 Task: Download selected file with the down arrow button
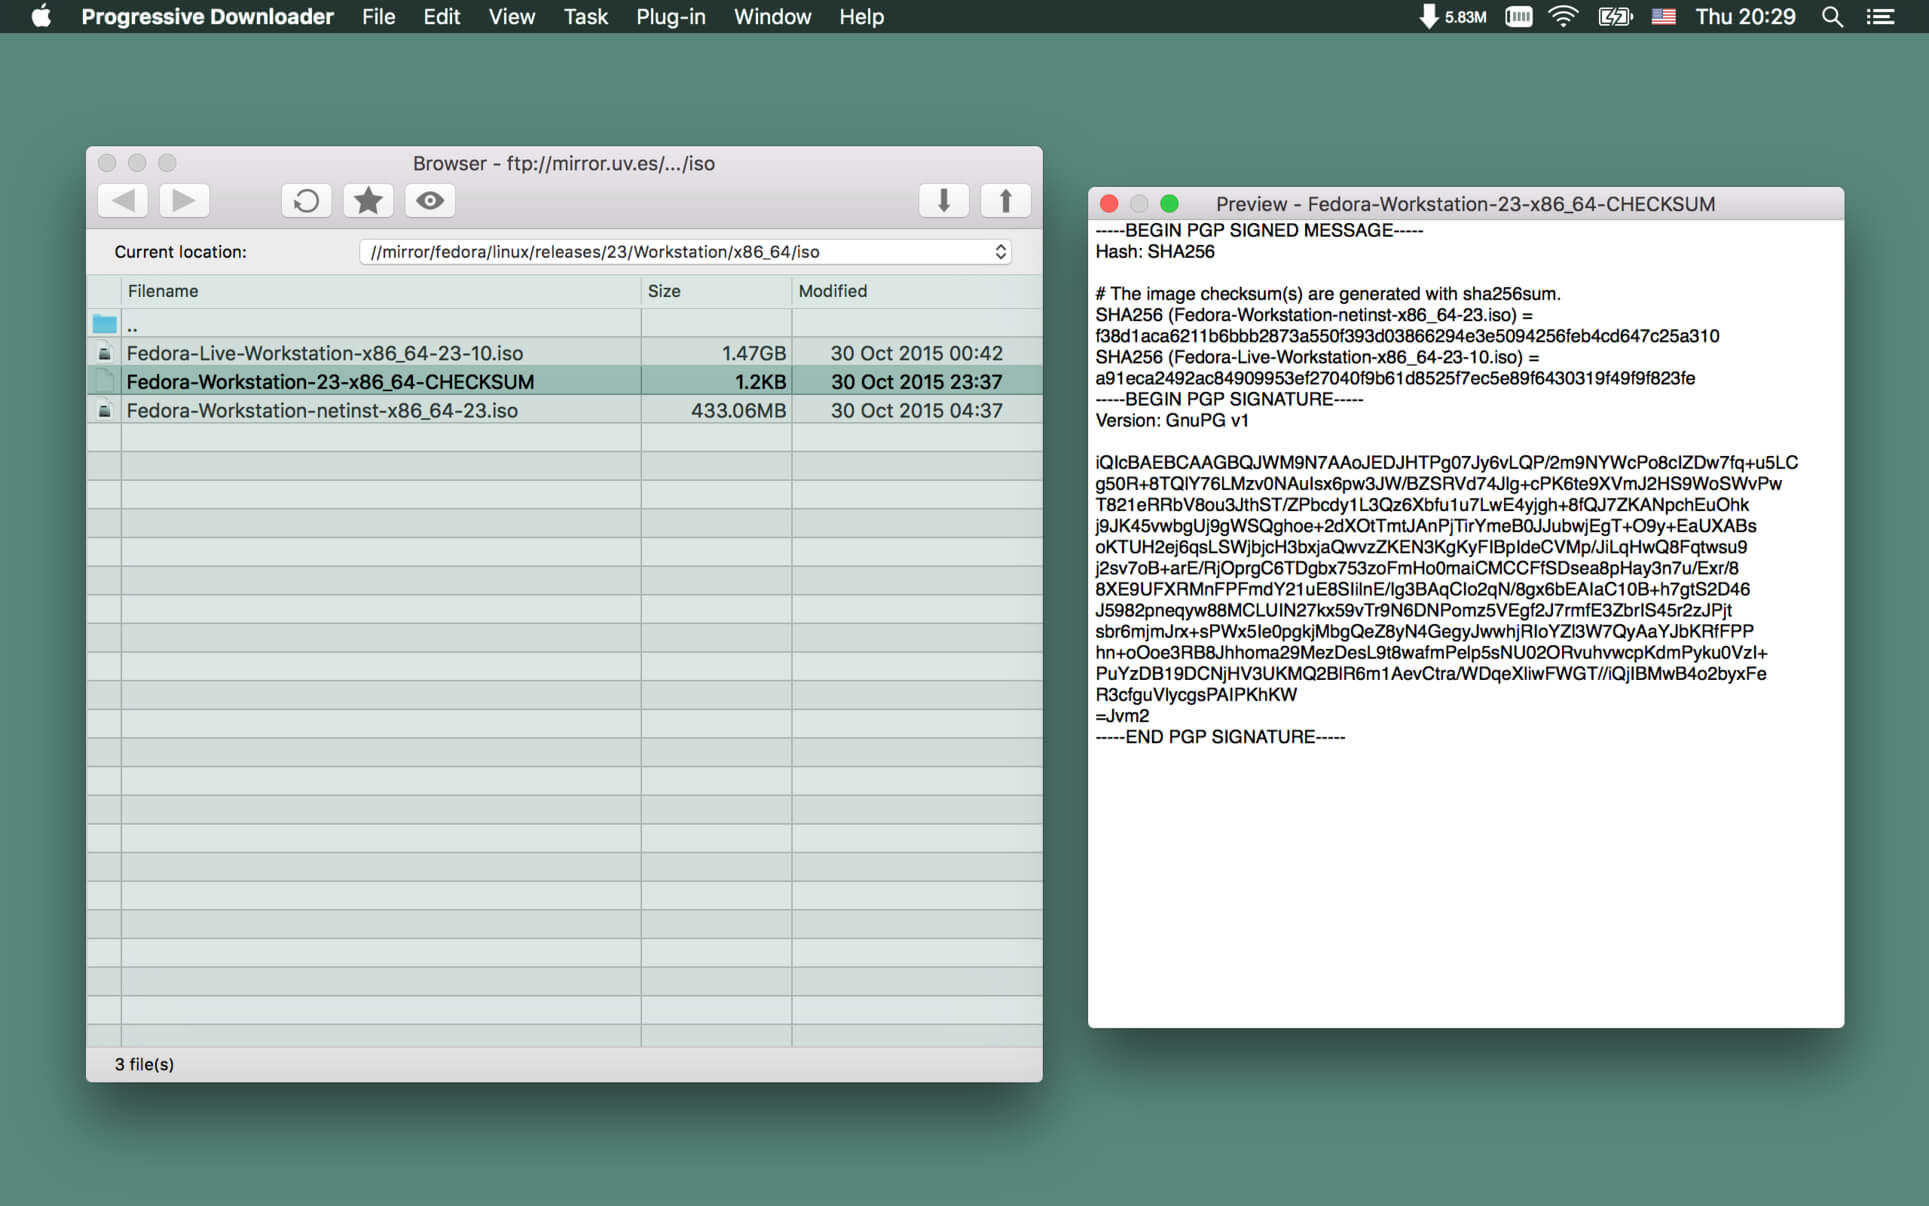coord(943,201)
